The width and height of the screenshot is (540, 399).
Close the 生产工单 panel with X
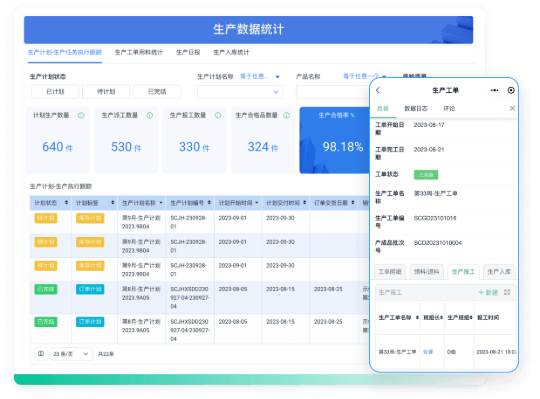[512, 108]
